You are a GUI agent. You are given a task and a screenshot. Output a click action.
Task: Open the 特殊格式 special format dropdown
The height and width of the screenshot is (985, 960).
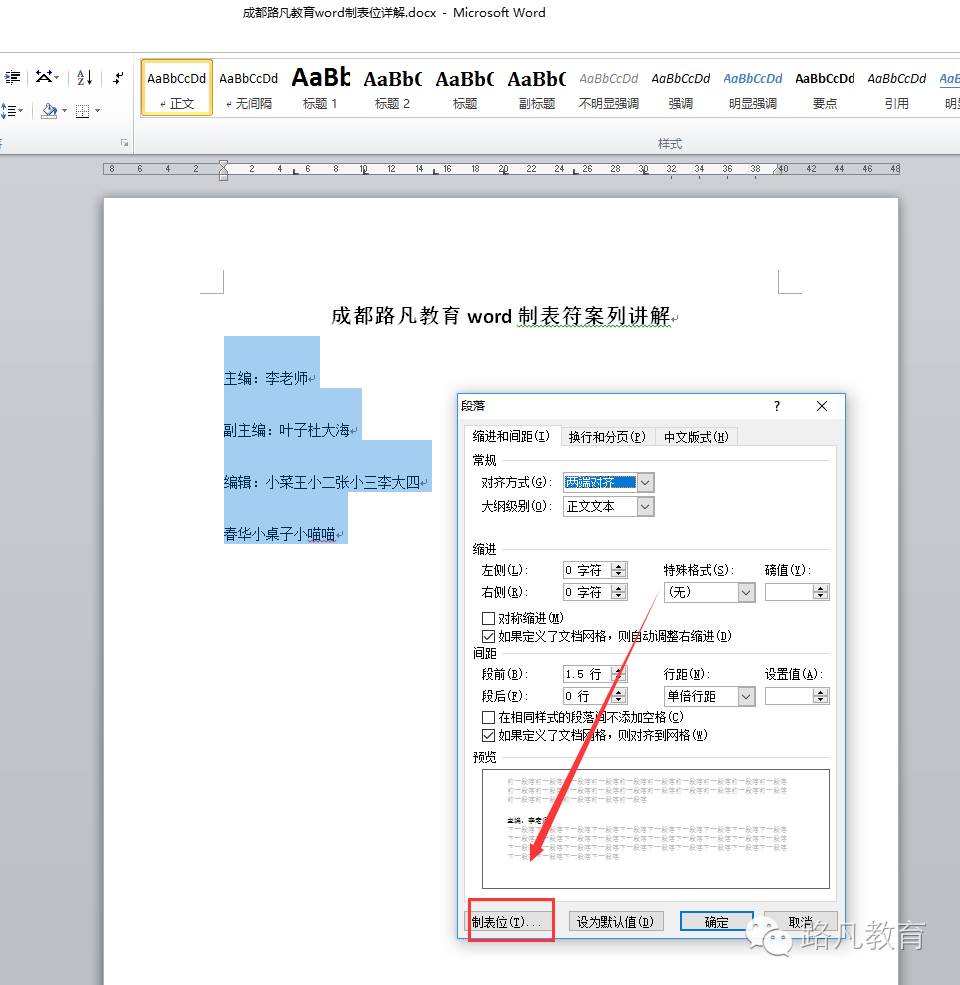(x=746, y=592)
